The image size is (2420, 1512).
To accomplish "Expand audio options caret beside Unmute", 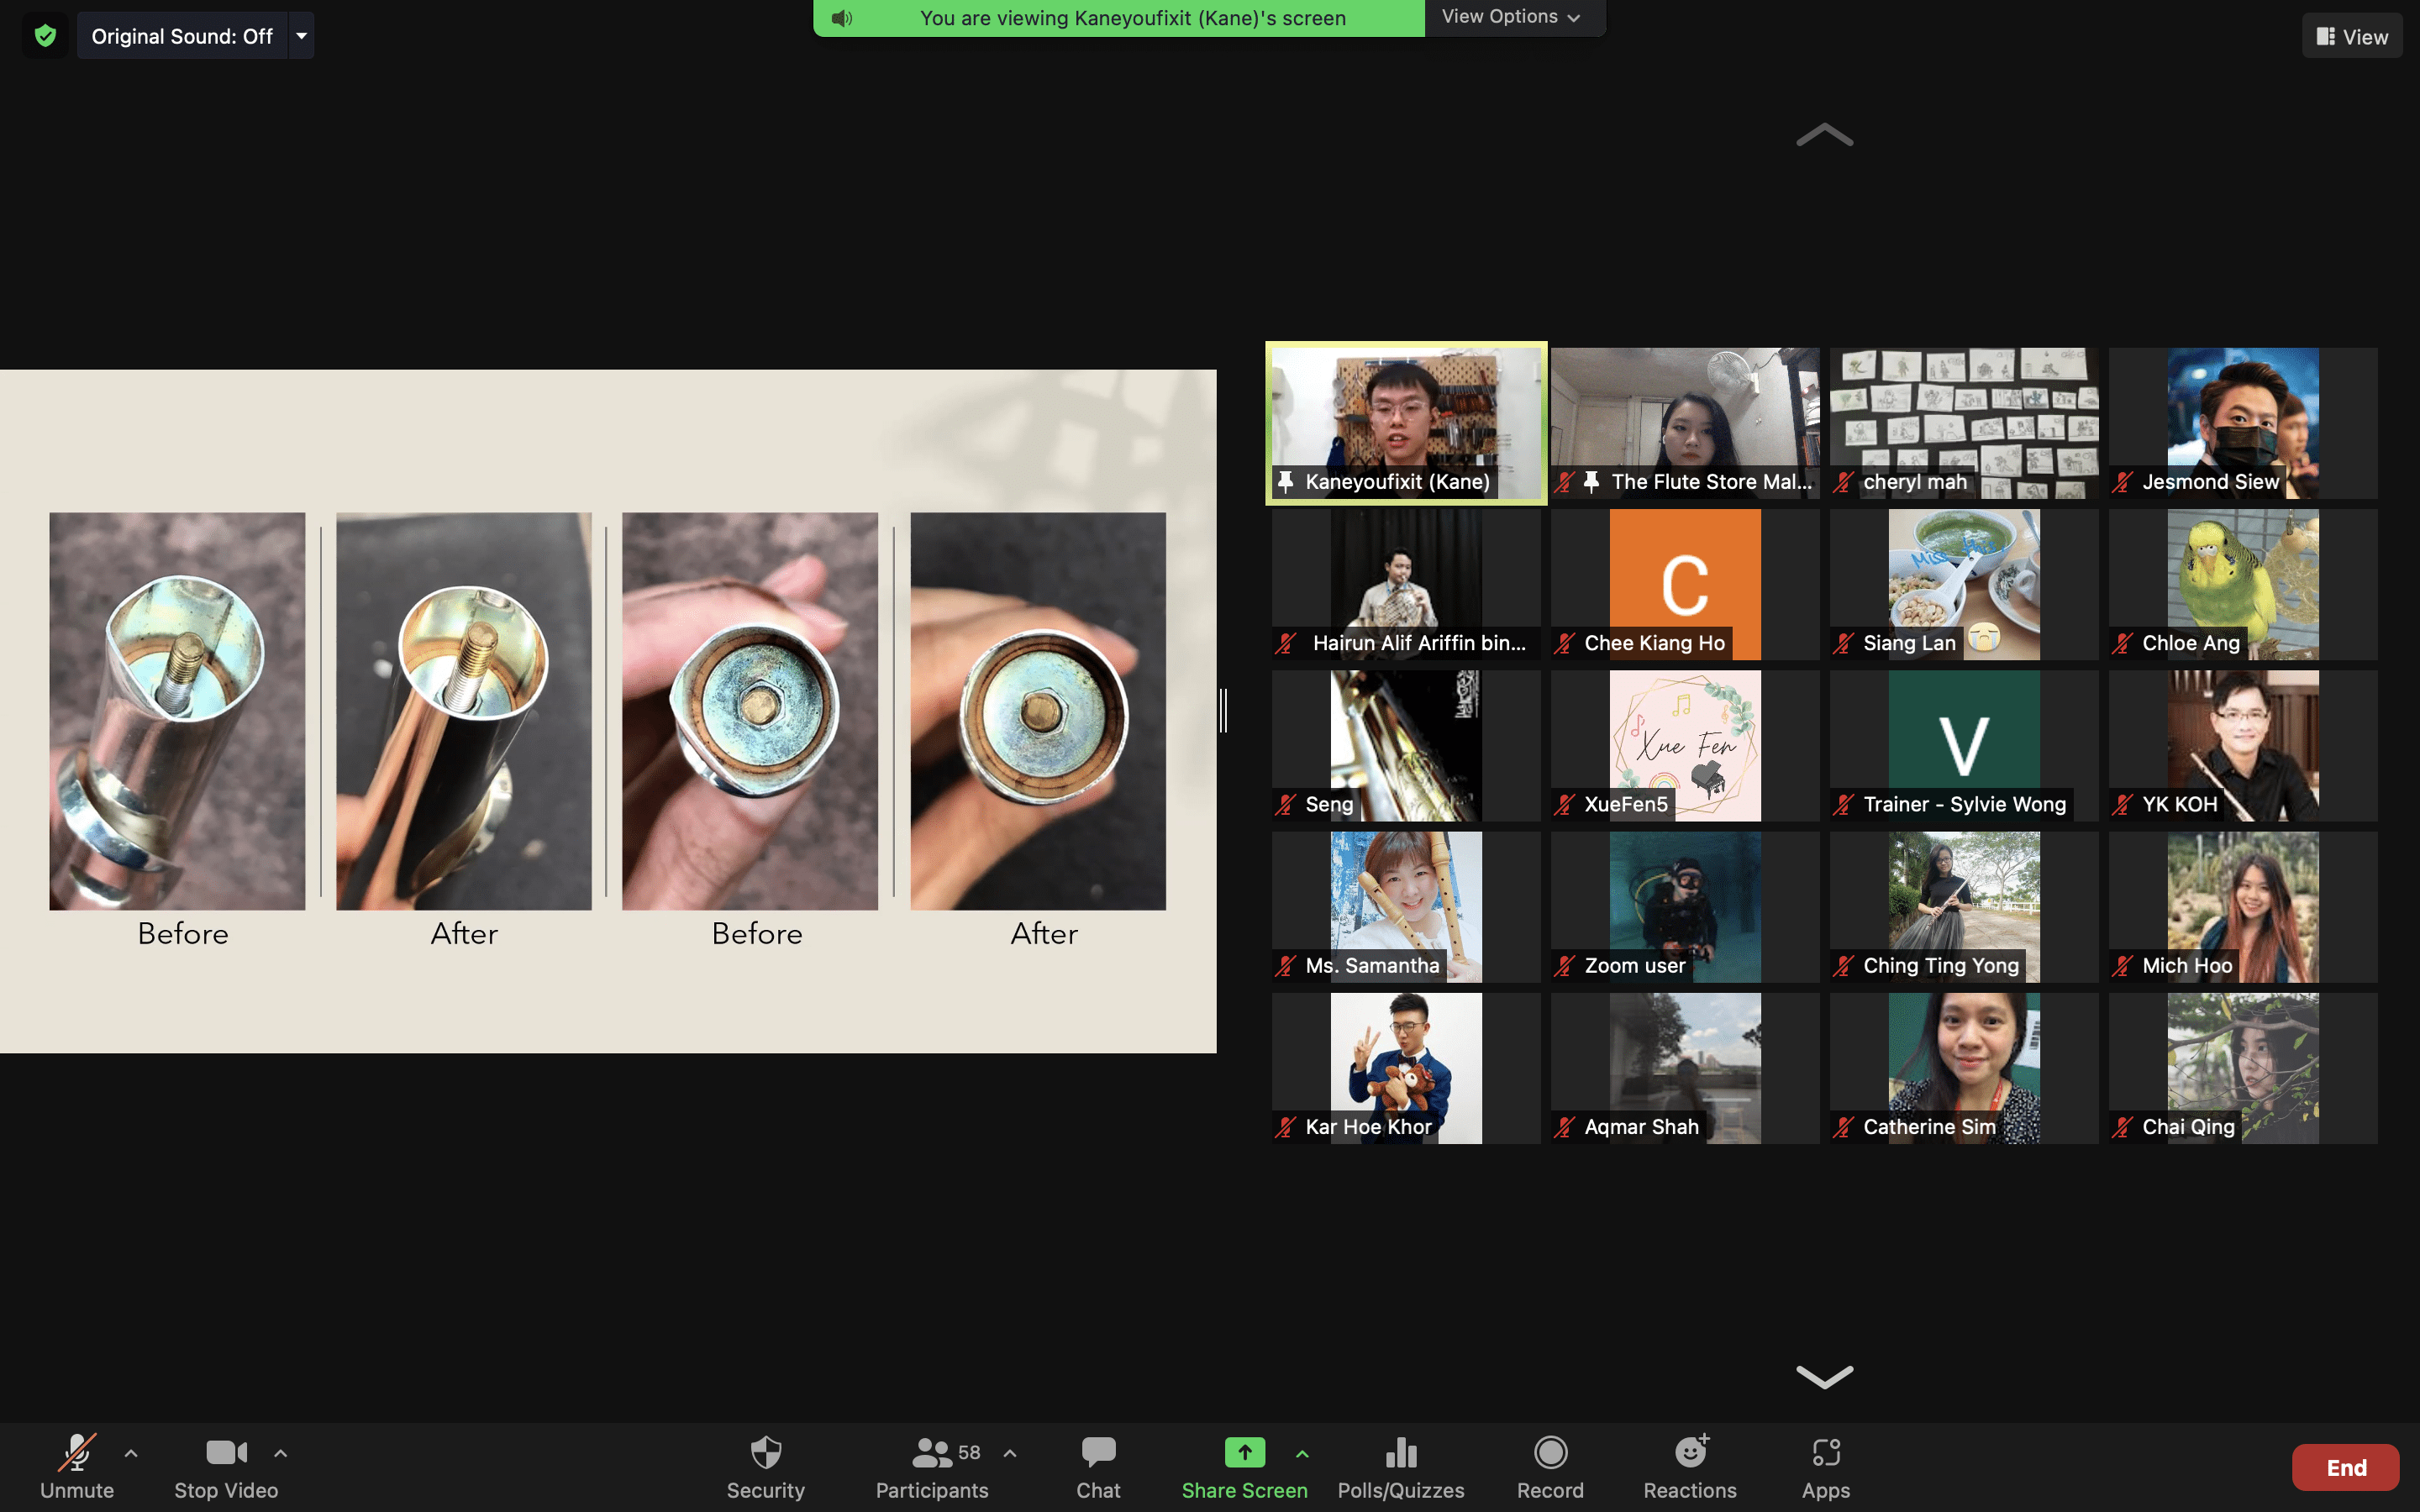I will click(x=131, y=1453).
